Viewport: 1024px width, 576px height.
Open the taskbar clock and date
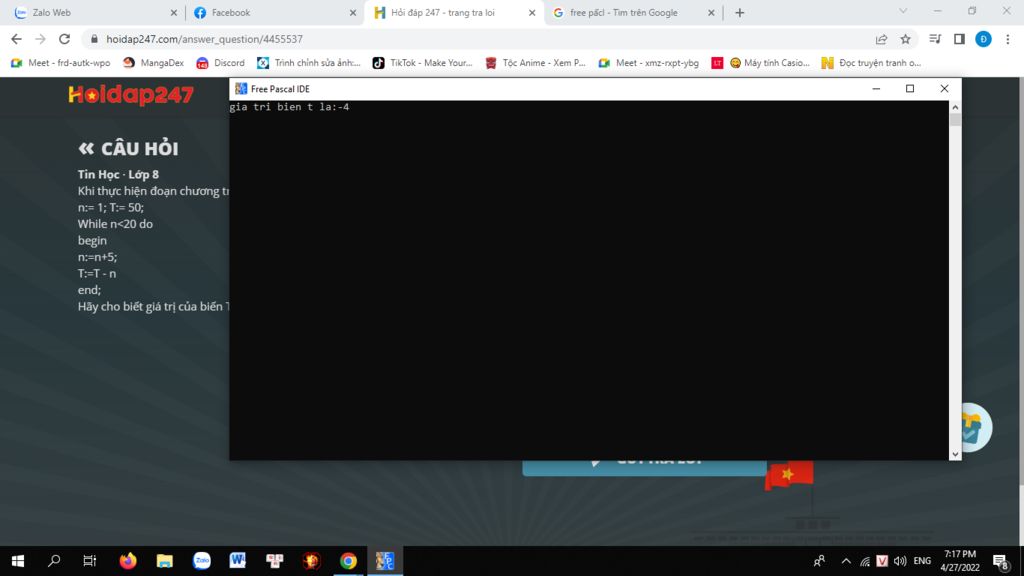click(x=960, y=561)
